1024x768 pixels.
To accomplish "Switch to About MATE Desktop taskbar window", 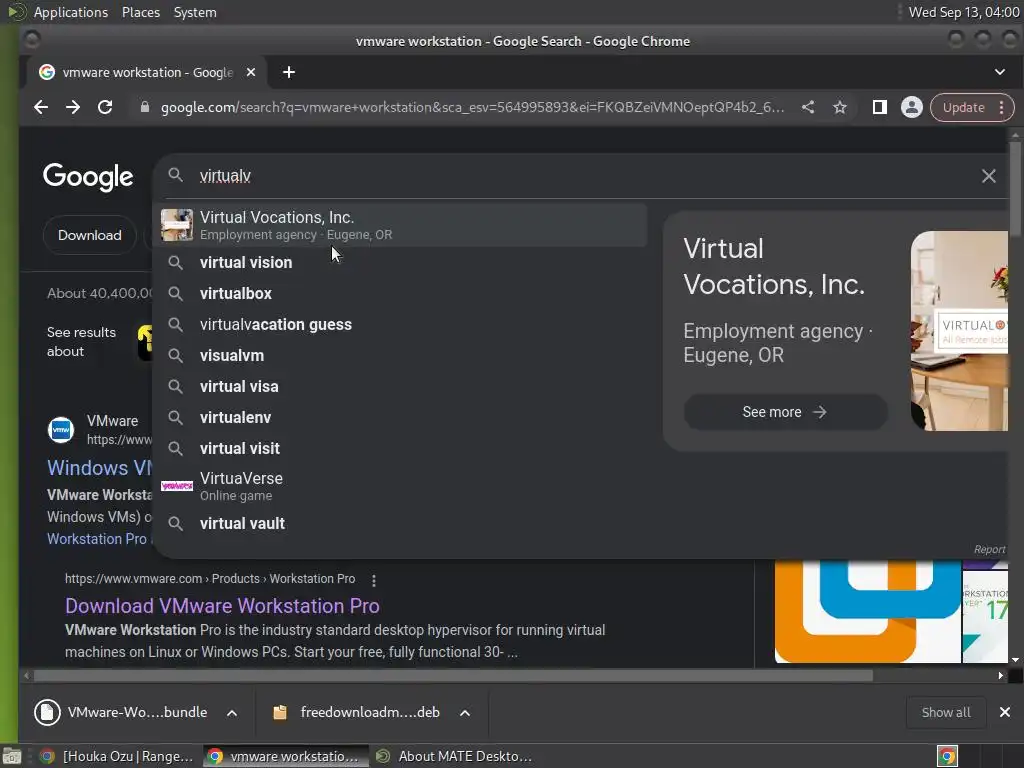I will coord(455,756).
